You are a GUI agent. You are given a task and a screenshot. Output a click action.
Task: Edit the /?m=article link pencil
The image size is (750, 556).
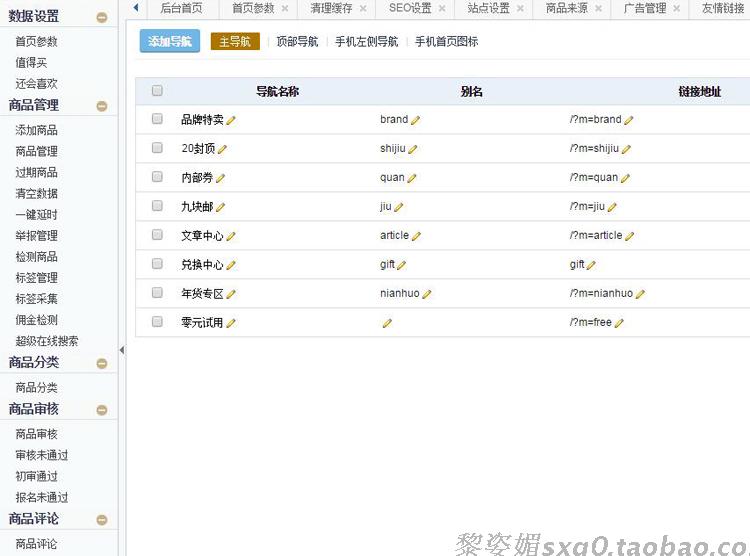coord(629,236)
